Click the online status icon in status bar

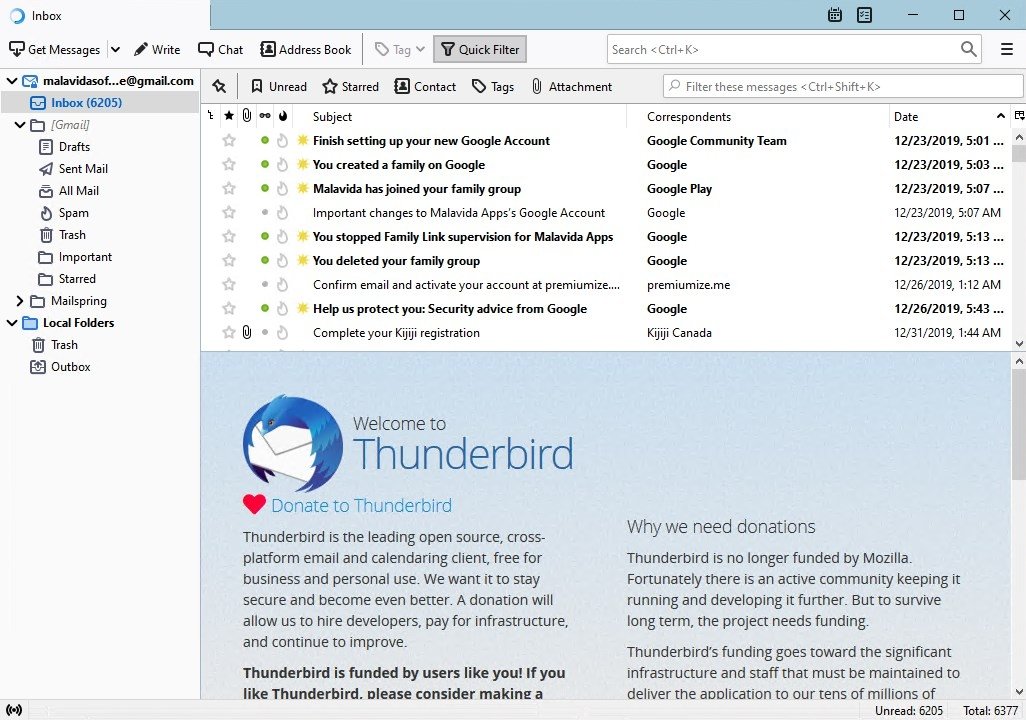(x=14, y=710)
